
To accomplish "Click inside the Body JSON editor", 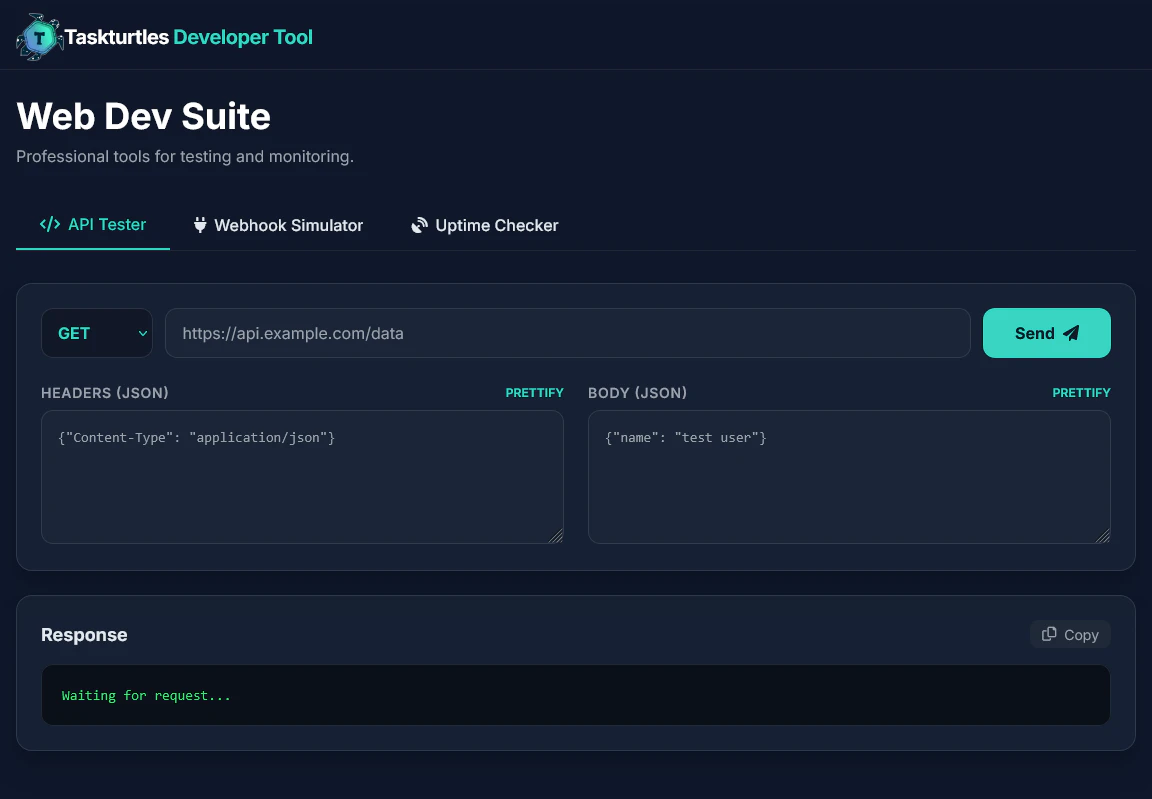I will click(849, 477).
